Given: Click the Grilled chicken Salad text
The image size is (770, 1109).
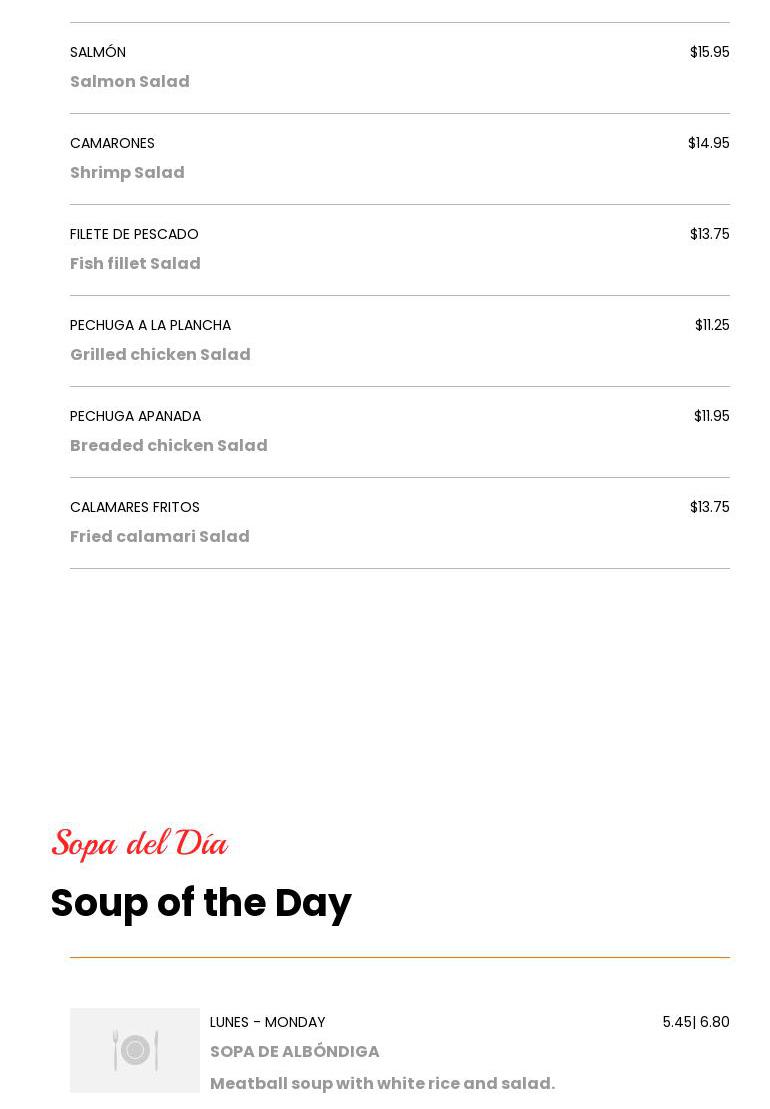Looking at the screenshot, I should click(160, 355).
